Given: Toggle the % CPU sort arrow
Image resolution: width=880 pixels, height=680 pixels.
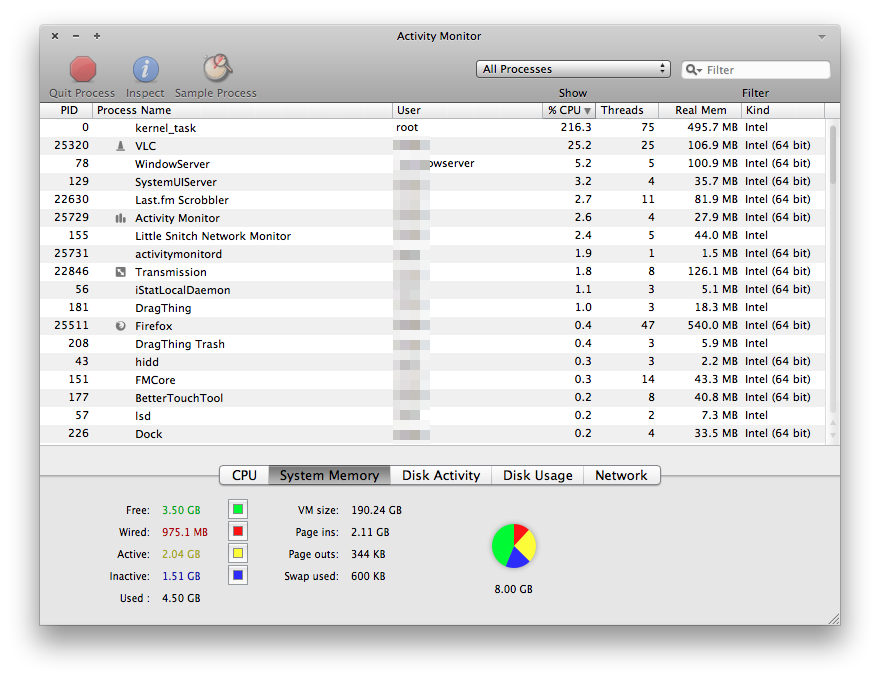Looking at the screenshot, I should pyautogui.click(x=588, y=111).
